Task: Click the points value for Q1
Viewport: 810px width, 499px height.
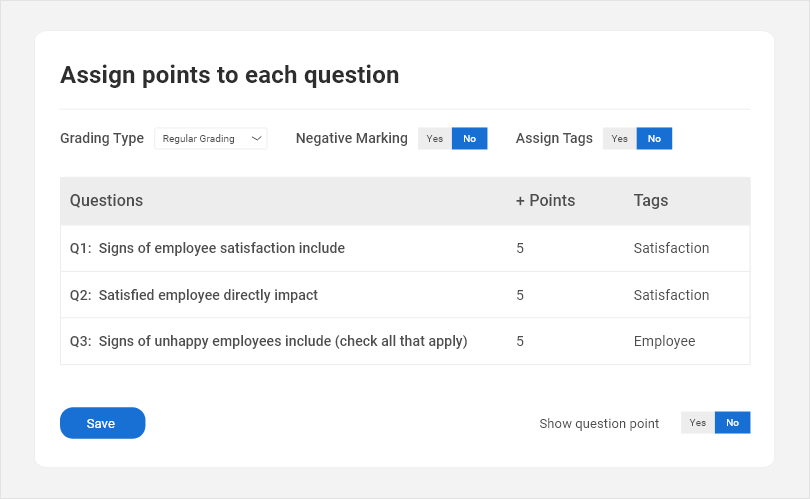Action: pos(520,248)
